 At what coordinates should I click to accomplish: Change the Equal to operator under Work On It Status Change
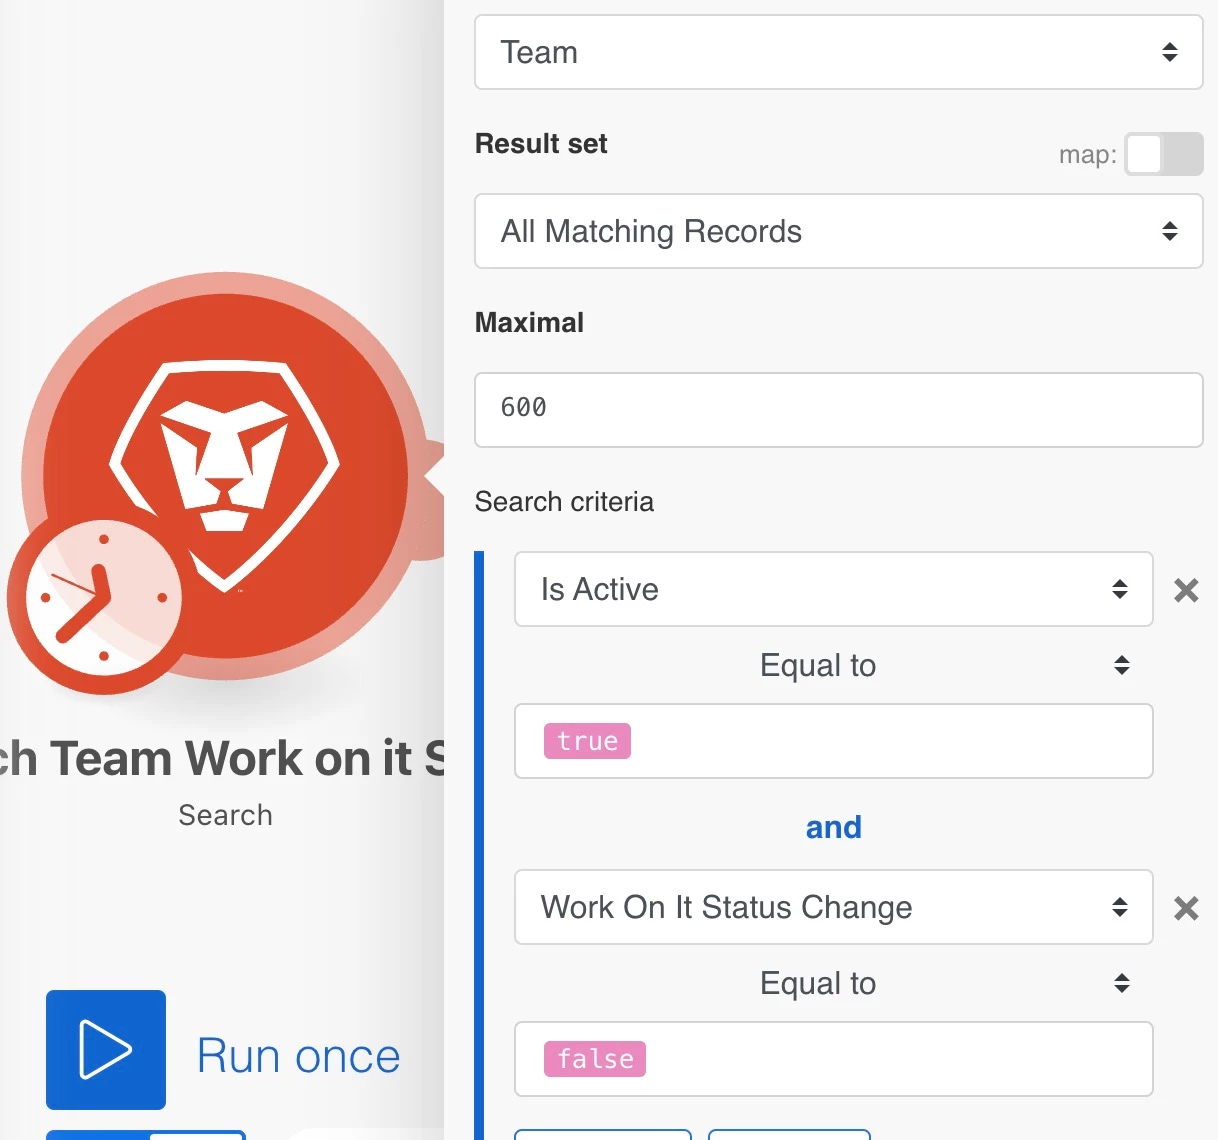(x=833, y=983)
